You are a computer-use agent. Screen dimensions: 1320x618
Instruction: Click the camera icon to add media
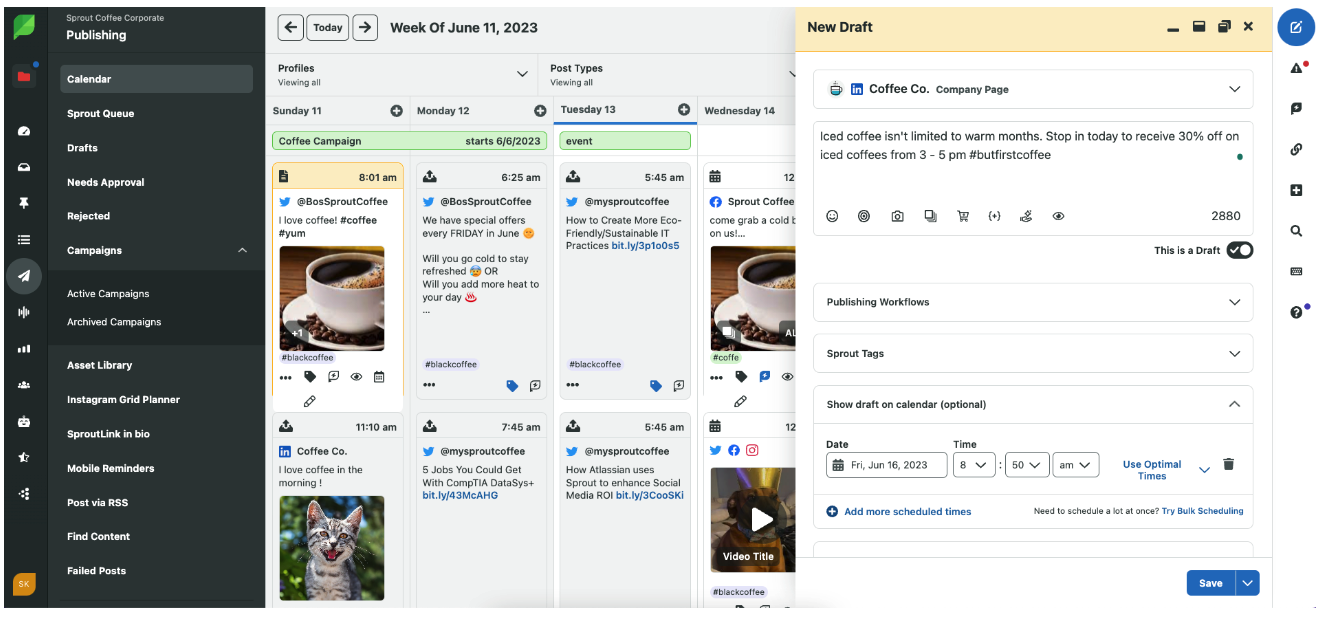(898, 216)
